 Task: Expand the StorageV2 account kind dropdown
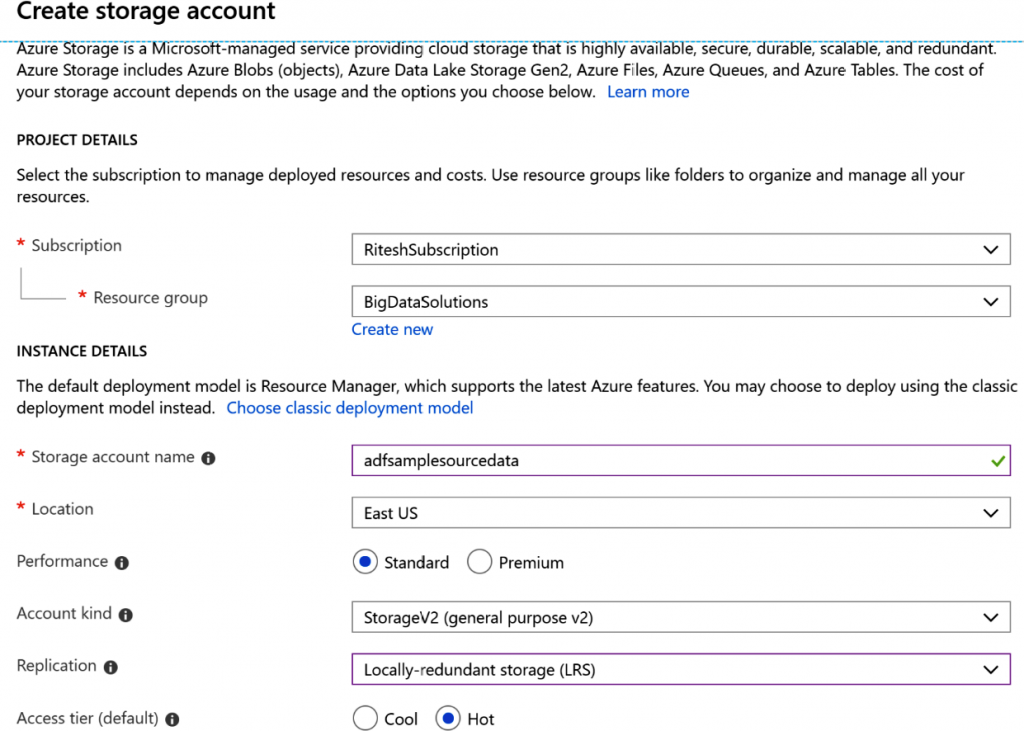[680, 618]
